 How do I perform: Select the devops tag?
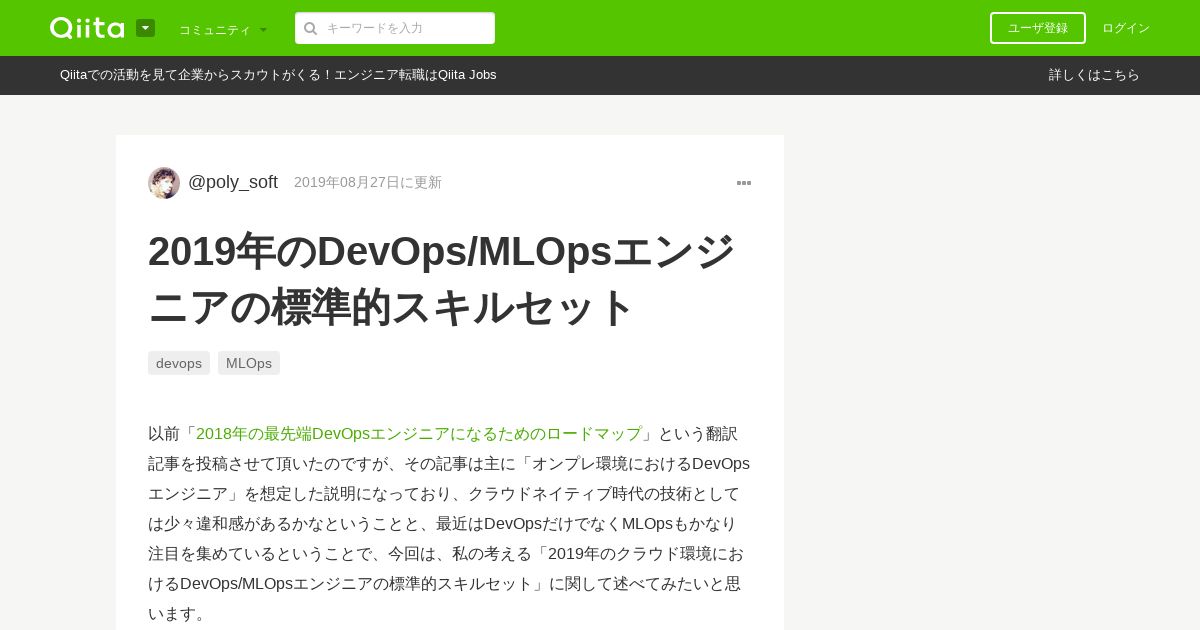click(x=179, y=363)
